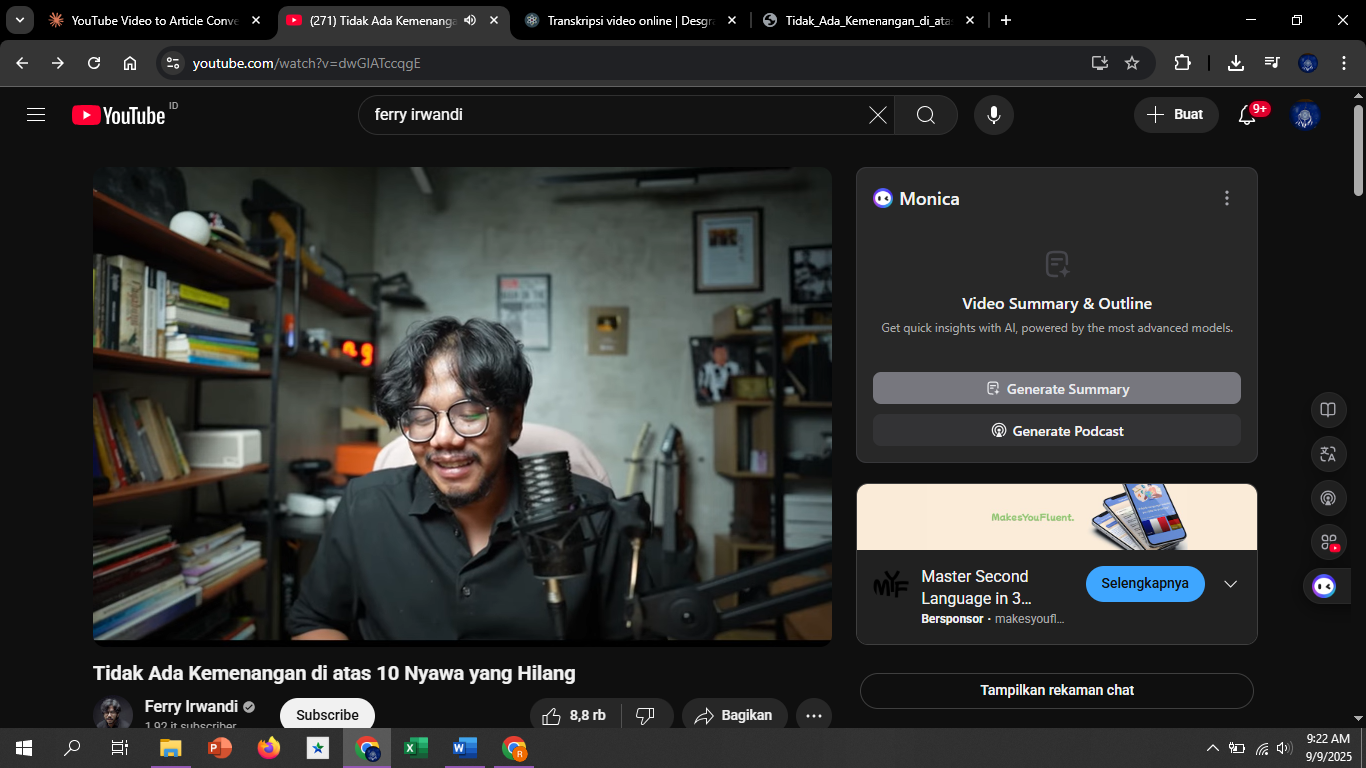Switch to Tidak_Ada_Kemenangan_di_ata tab

tap(868, 20)
